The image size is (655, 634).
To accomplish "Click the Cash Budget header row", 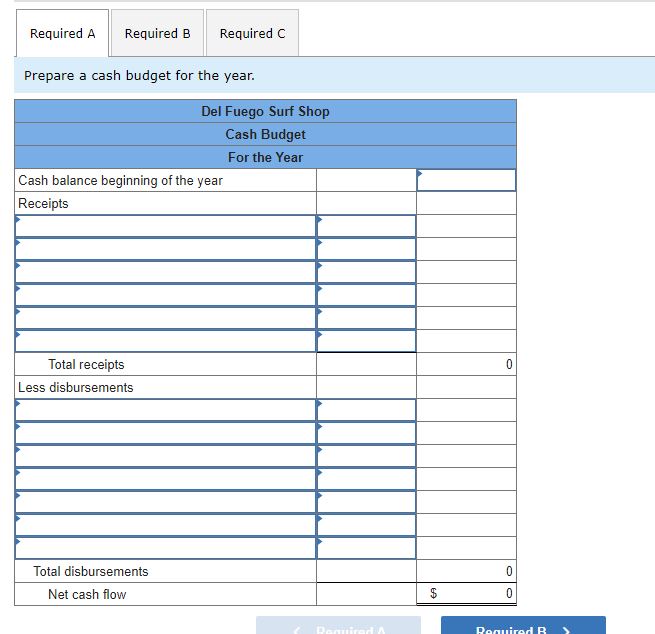I will click(x=265, y=134).
